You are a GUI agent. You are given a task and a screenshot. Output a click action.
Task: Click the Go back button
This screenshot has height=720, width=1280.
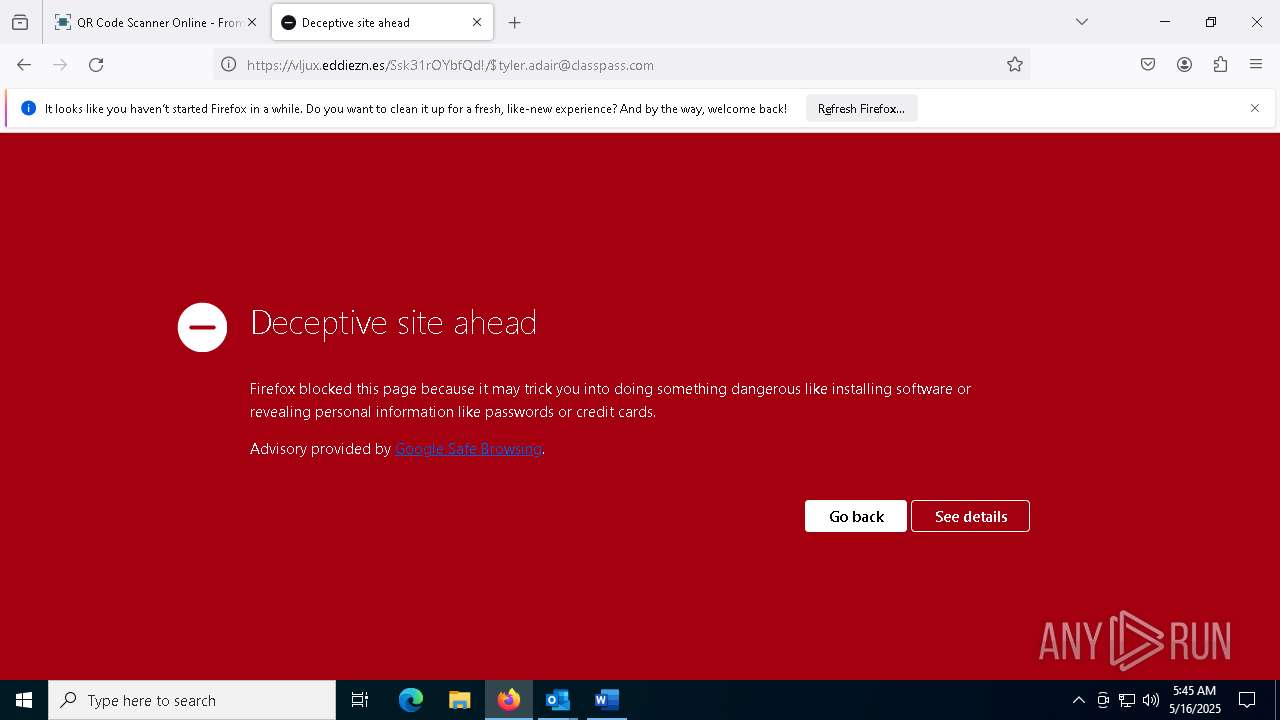pyautogui.click(x=856, y=516)
